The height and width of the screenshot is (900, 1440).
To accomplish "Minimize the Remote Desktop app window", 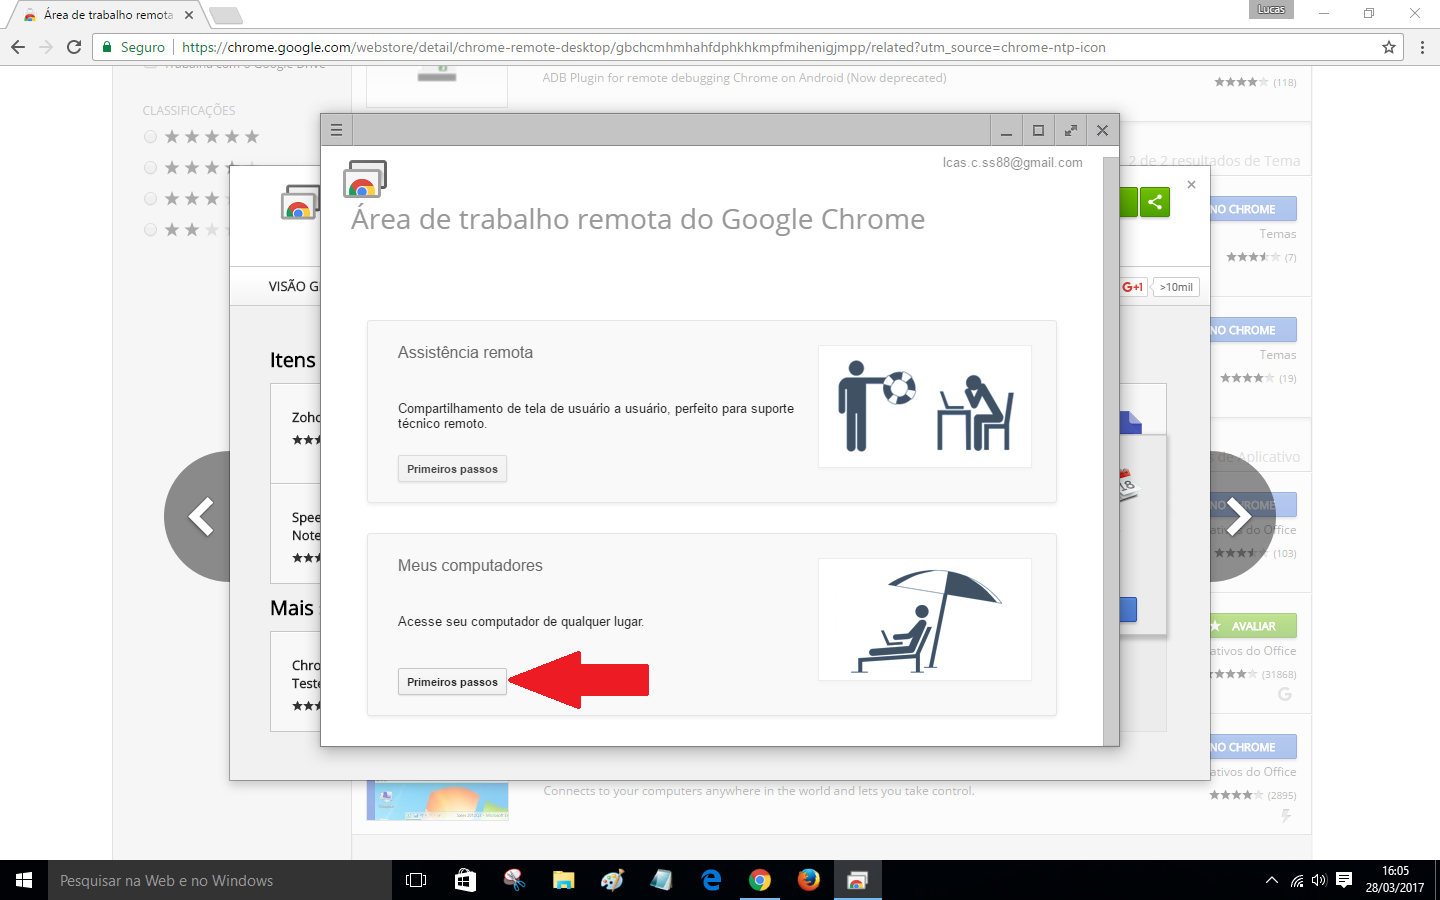I will click(1006, 130).
